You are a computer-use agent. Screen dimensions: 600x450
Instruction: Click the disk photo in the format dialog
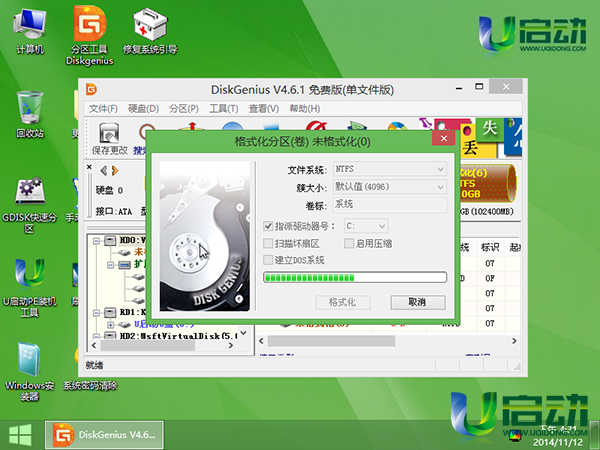click(x=205, y=236)
